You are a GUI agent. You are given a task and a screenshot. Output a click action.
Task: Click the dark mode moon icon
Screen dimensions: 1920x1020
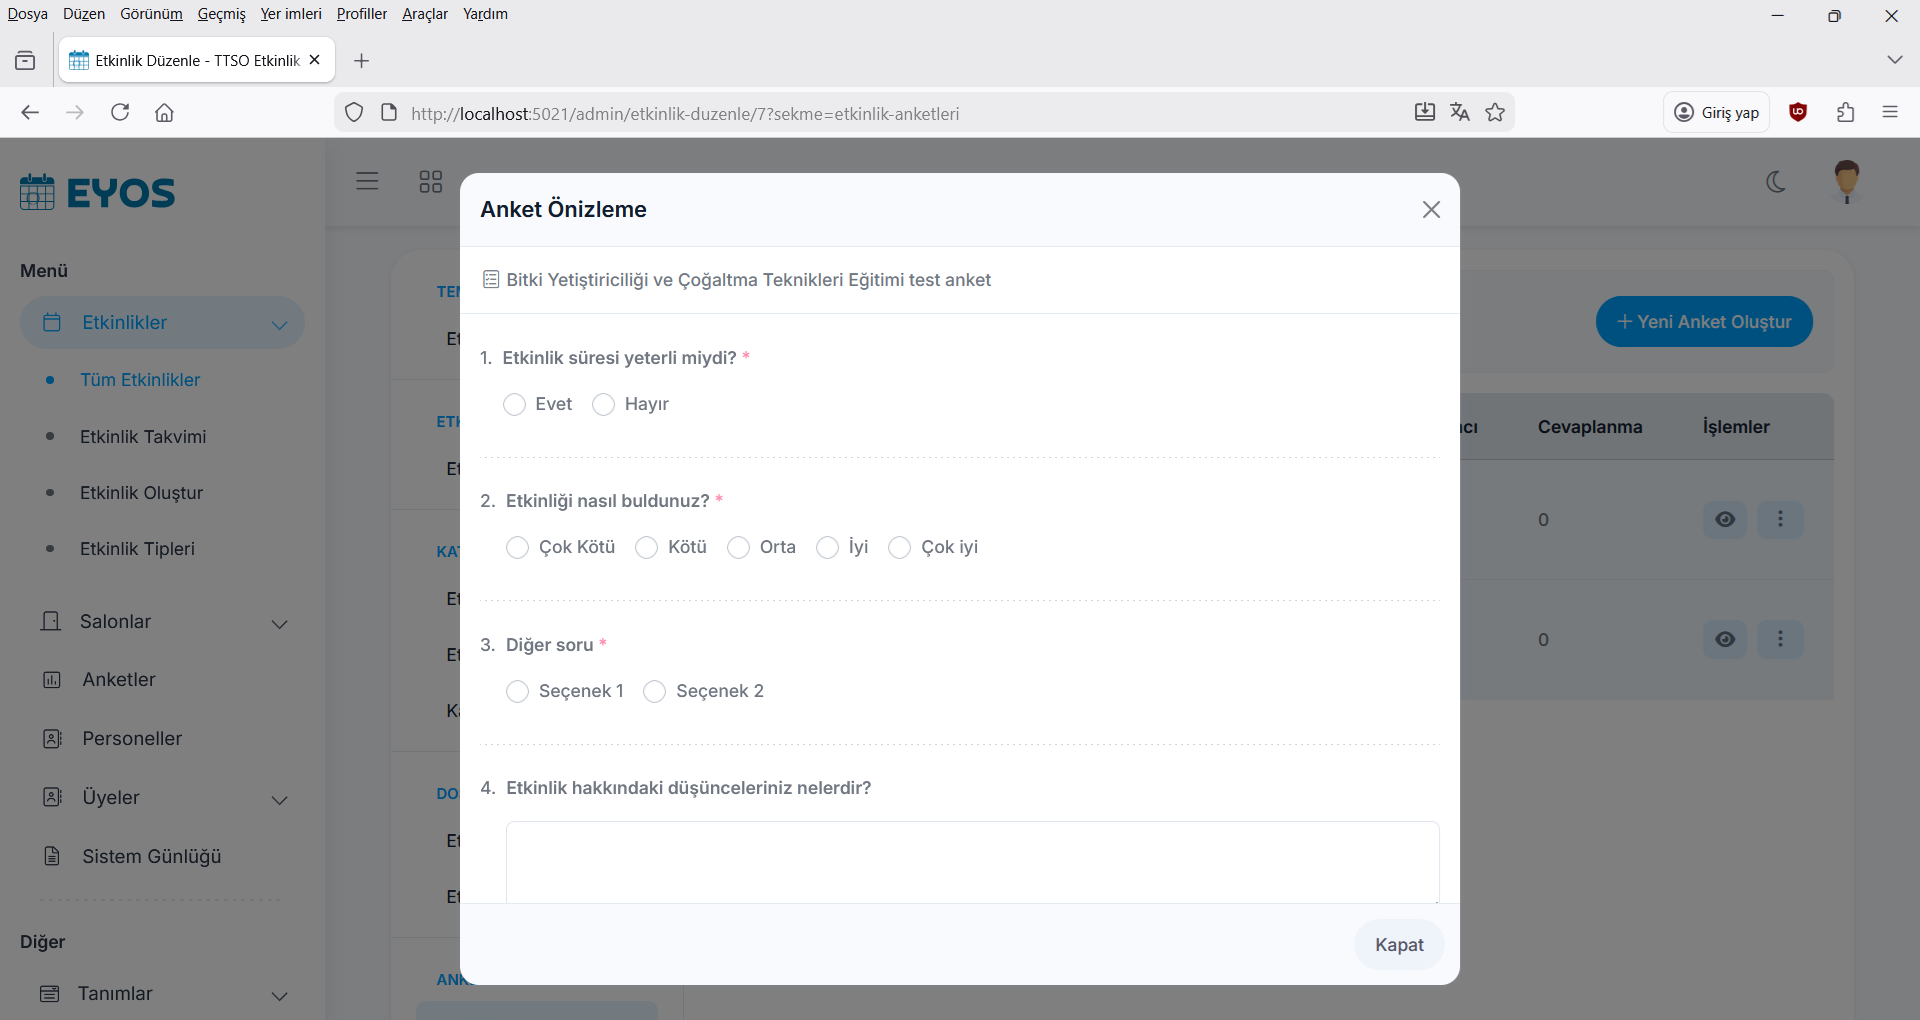1776,182
